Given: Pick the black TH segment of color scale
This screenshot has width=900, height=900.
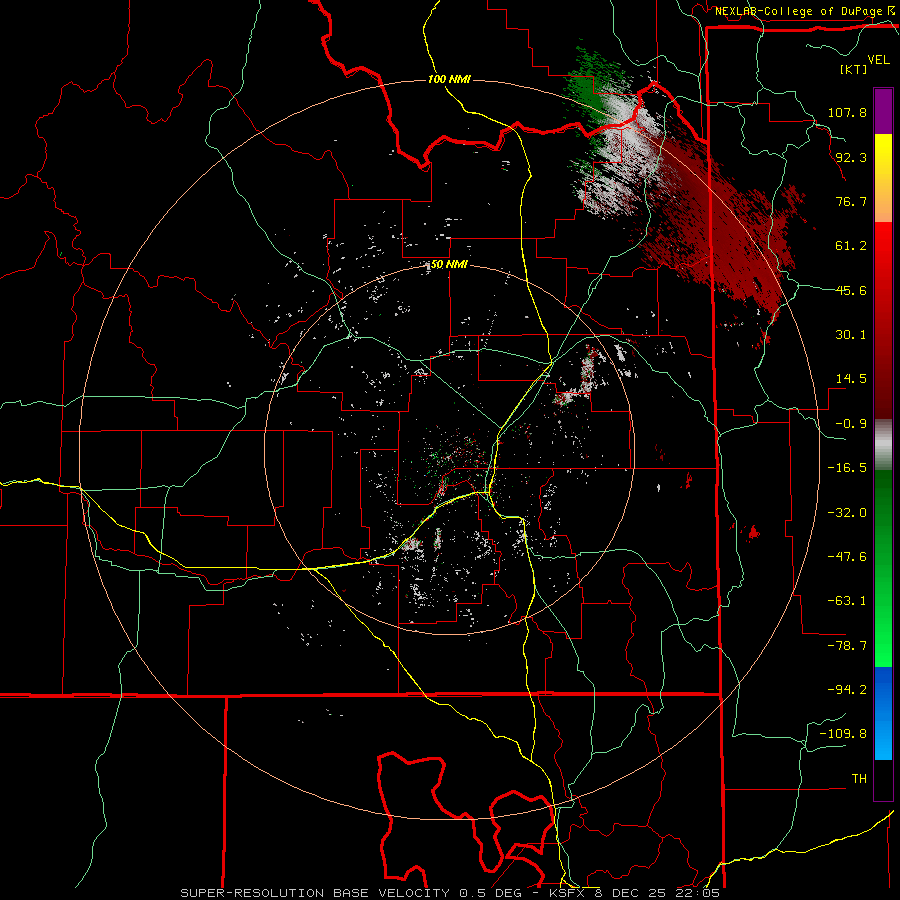Looking at the screenshot, I should (x=883, y=780).
